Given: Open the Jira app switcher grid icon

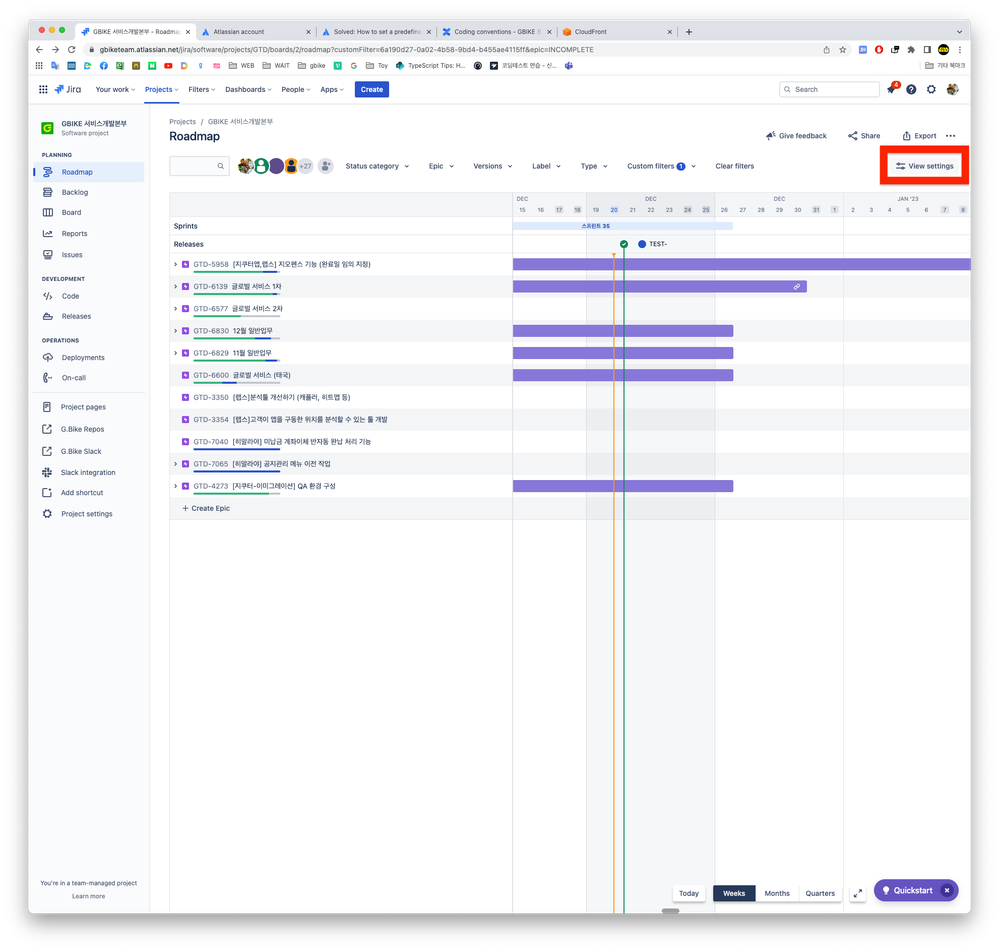Looking at the screenshot, I should click(43, 90).
